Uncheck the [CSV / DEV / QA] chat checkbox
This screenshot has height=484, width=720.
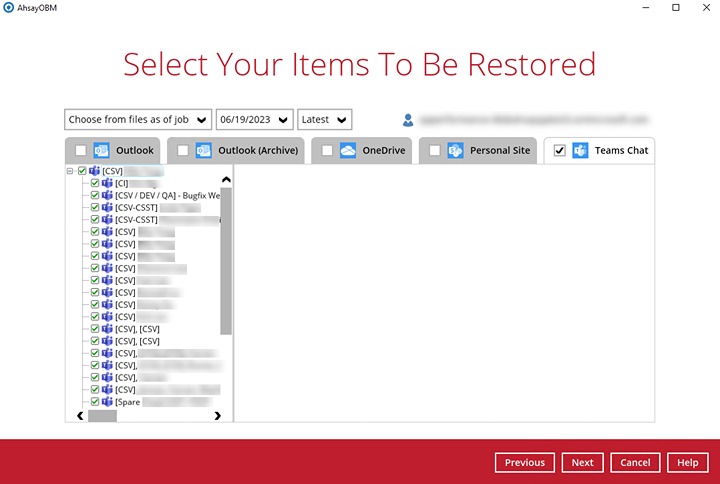[x=95, y=196]
